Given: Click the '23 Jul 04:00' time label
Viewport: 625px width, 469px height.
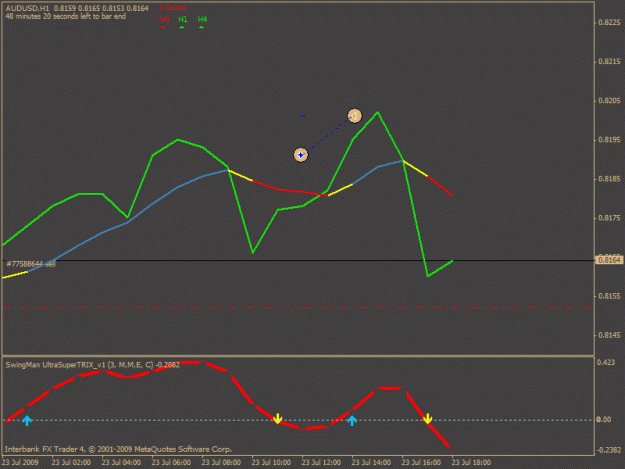Looking at the screenshot, I should pos(121,462).
